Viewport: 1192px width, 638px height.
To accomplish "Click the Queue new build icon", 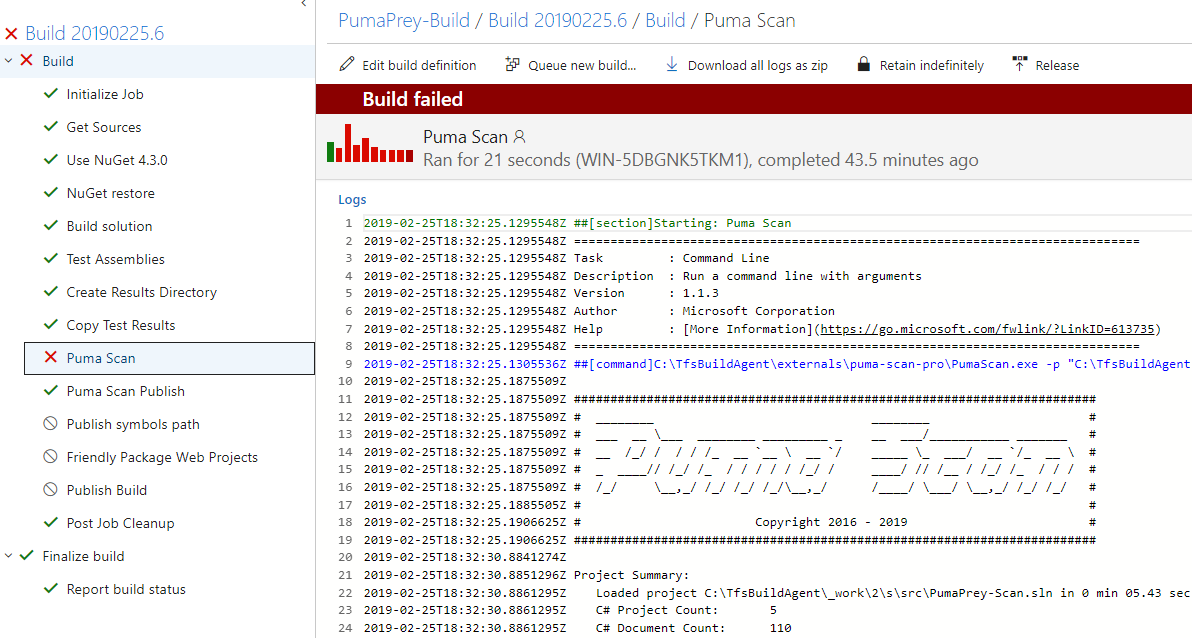I will (x=512, y=65).
